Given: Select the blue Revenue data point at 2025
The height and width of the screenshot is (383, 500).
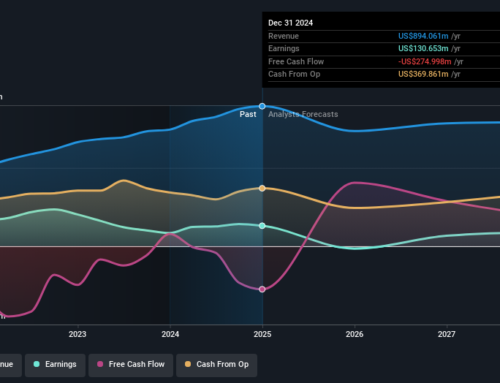Looking at the screenshot, I should tap(262, 106).
